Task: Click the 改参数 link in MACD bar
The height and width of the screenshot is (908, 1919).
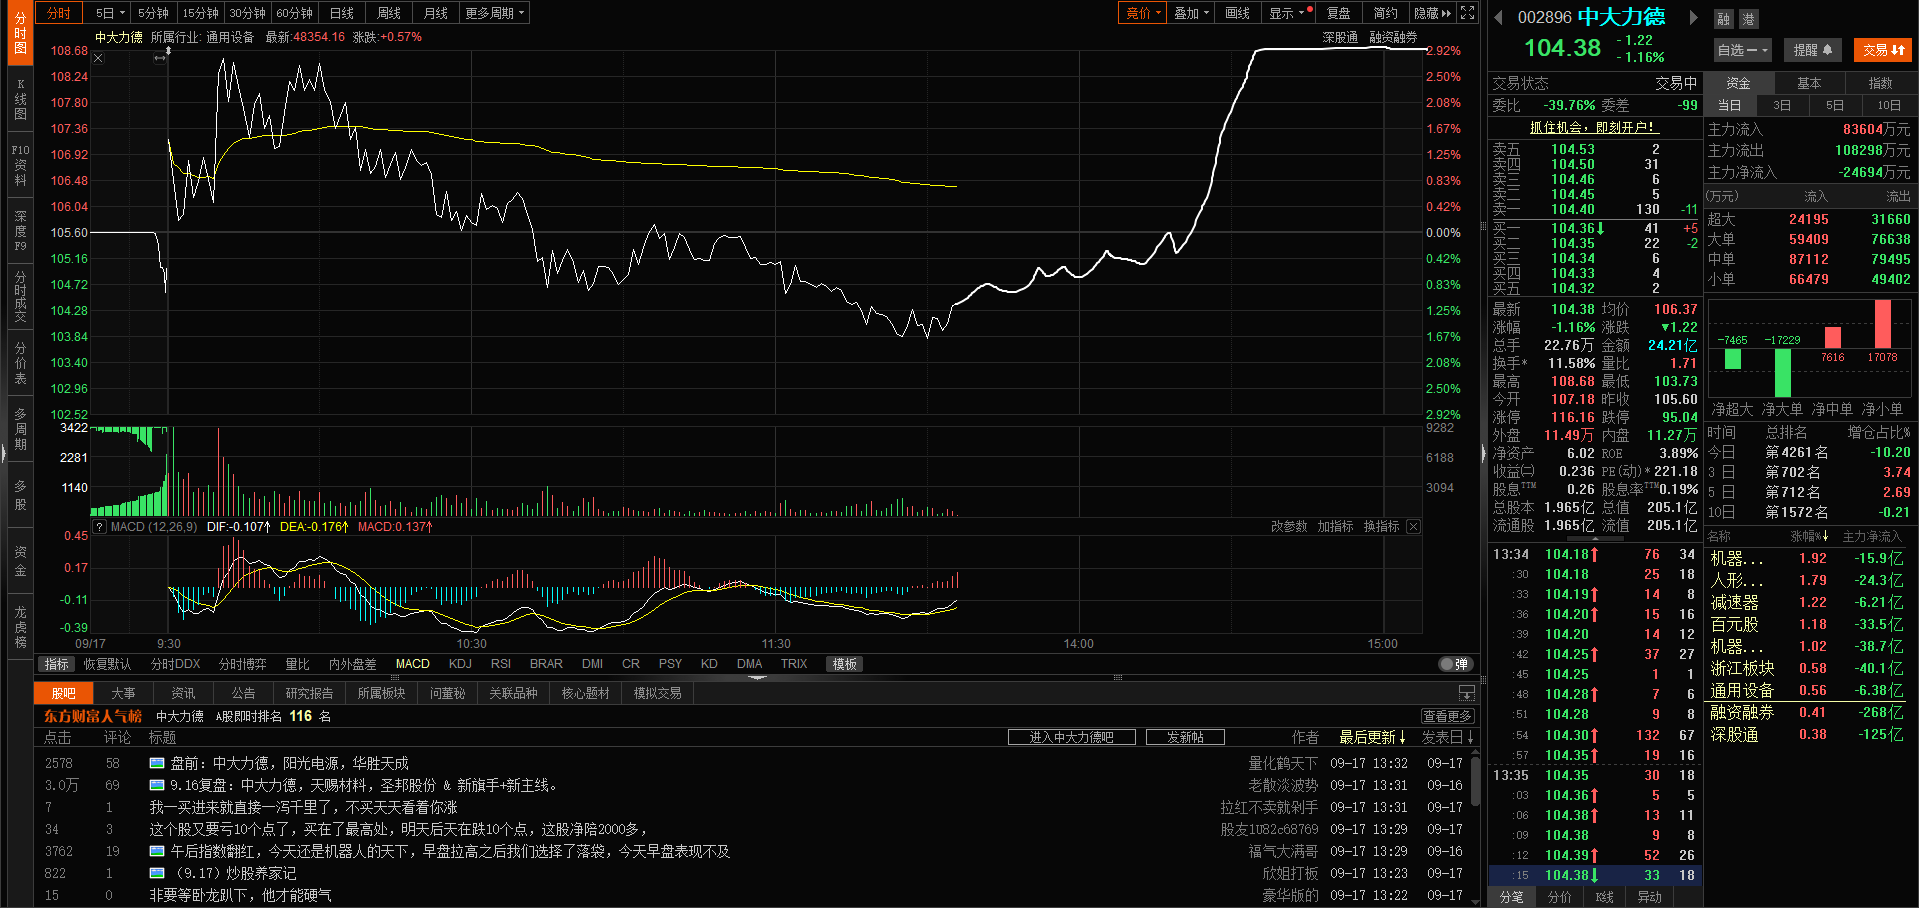Action: 1289,526
